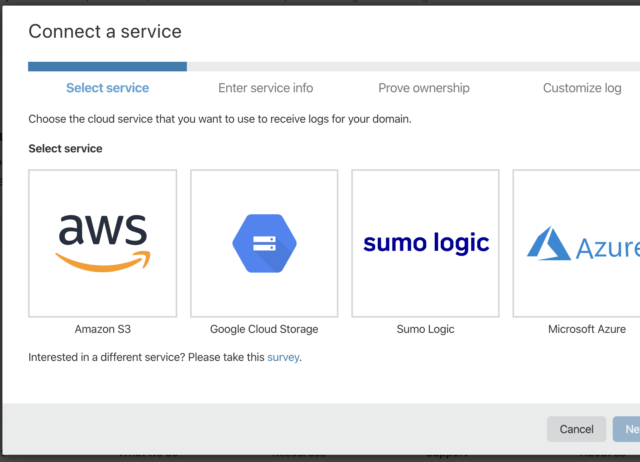Screen dimensions: 640x462
Task: Select the Amazon S3 AWS logo tile
Action: (x=102, y=243)
